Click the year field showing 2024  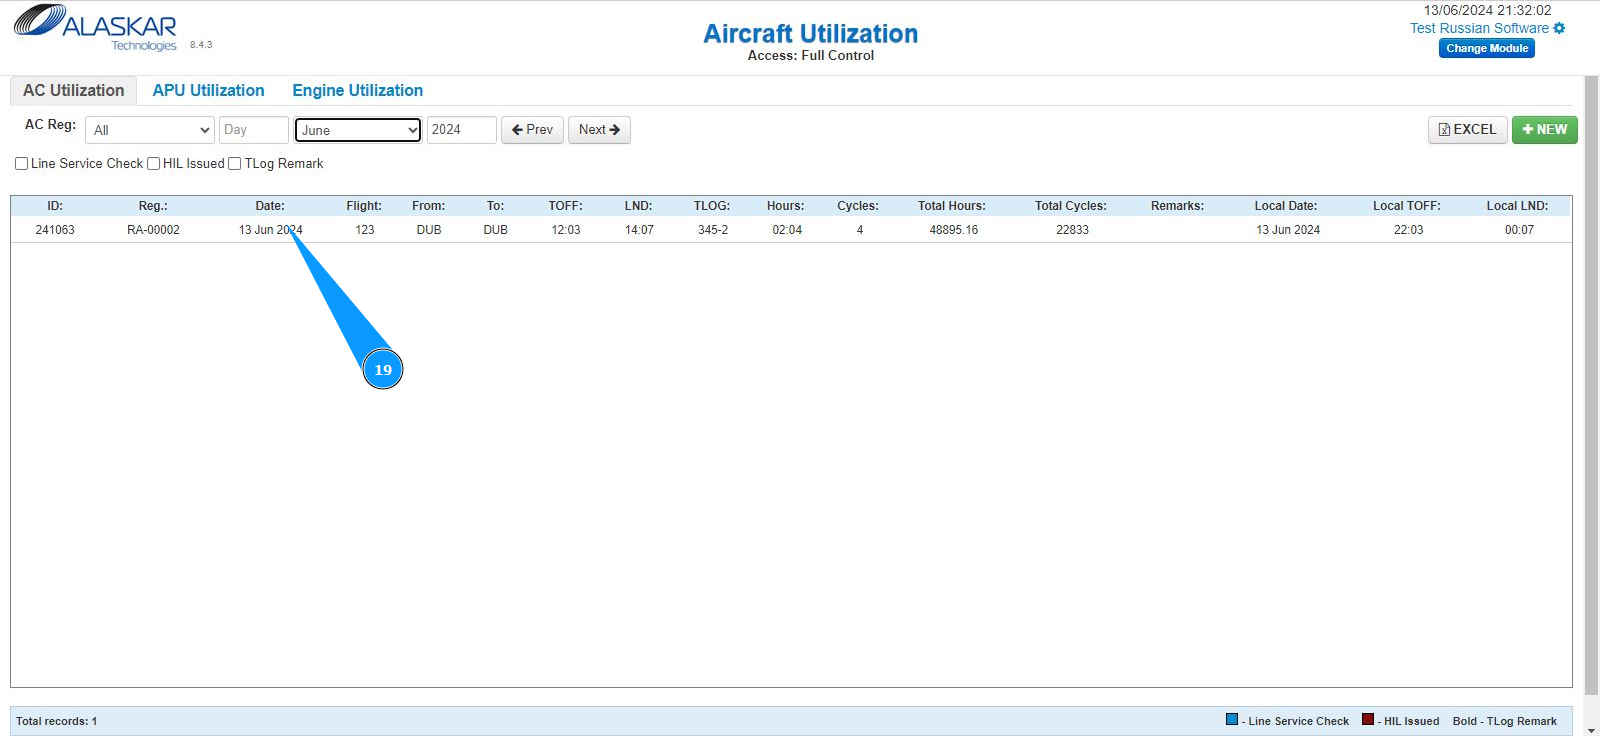(462, 130)
